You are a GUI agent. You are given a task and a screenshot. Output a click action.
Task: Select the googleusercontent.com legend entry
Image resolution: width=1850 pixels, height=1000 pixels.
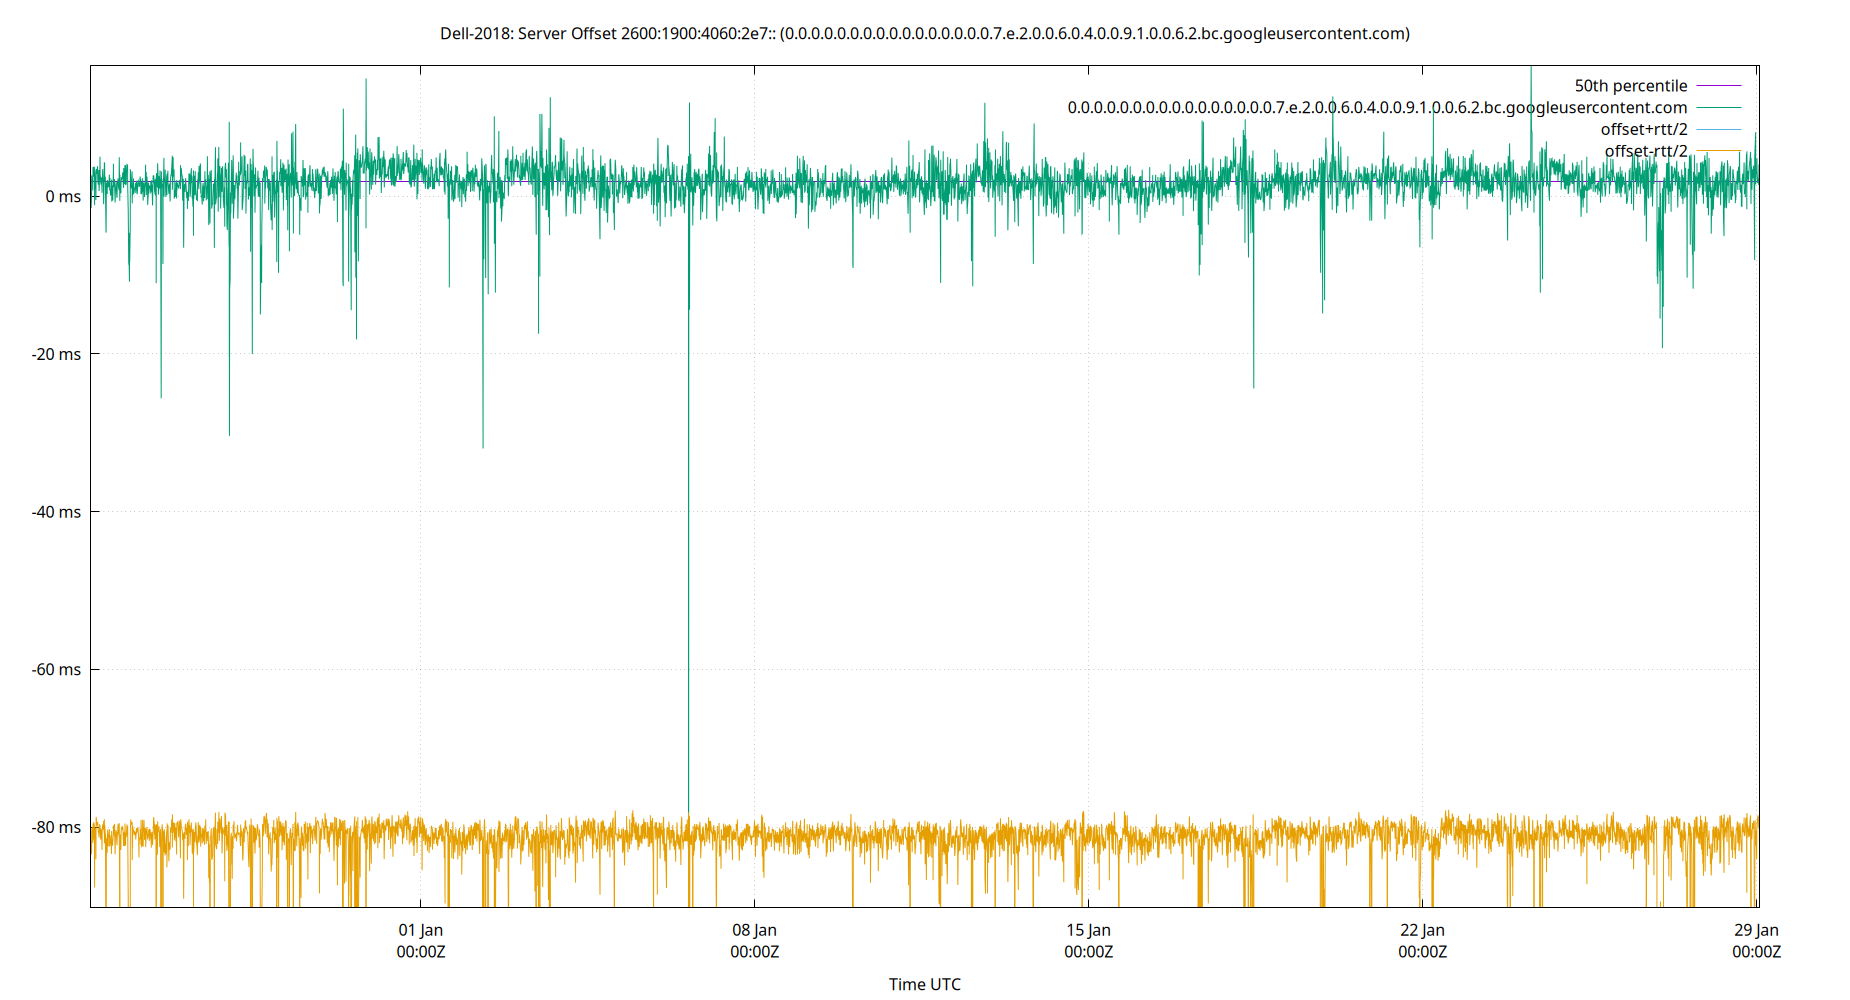[x=1377, y=107]
